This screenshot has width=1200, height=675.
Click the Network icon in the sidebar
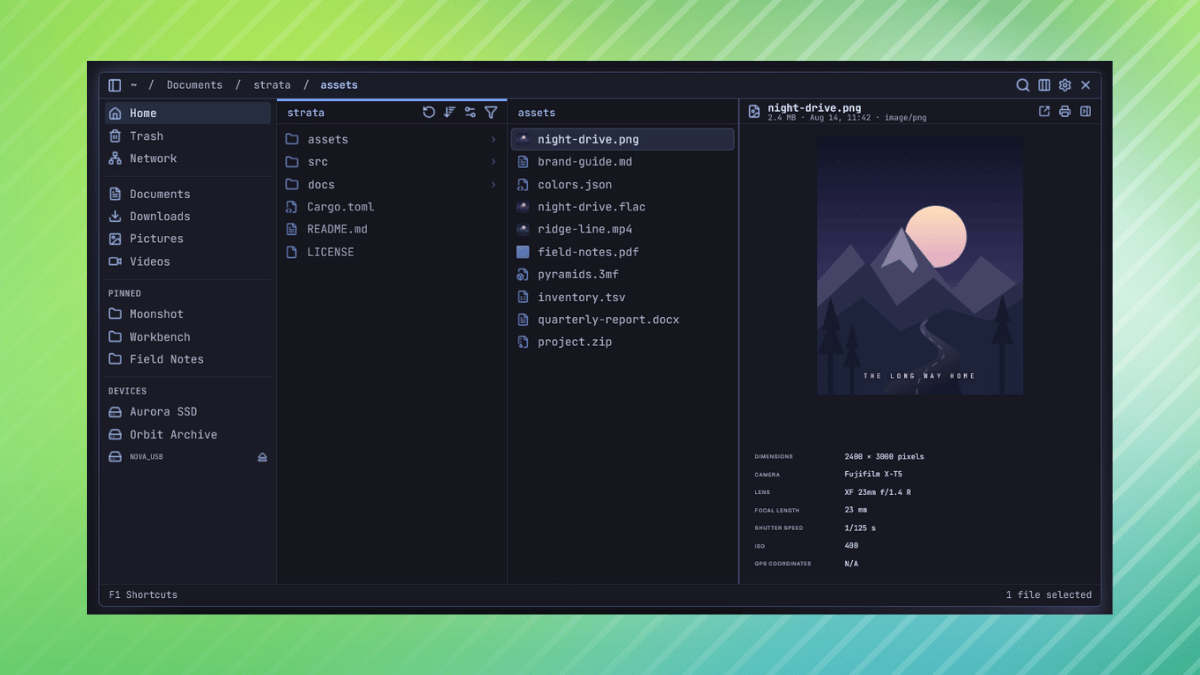[115, 158]
